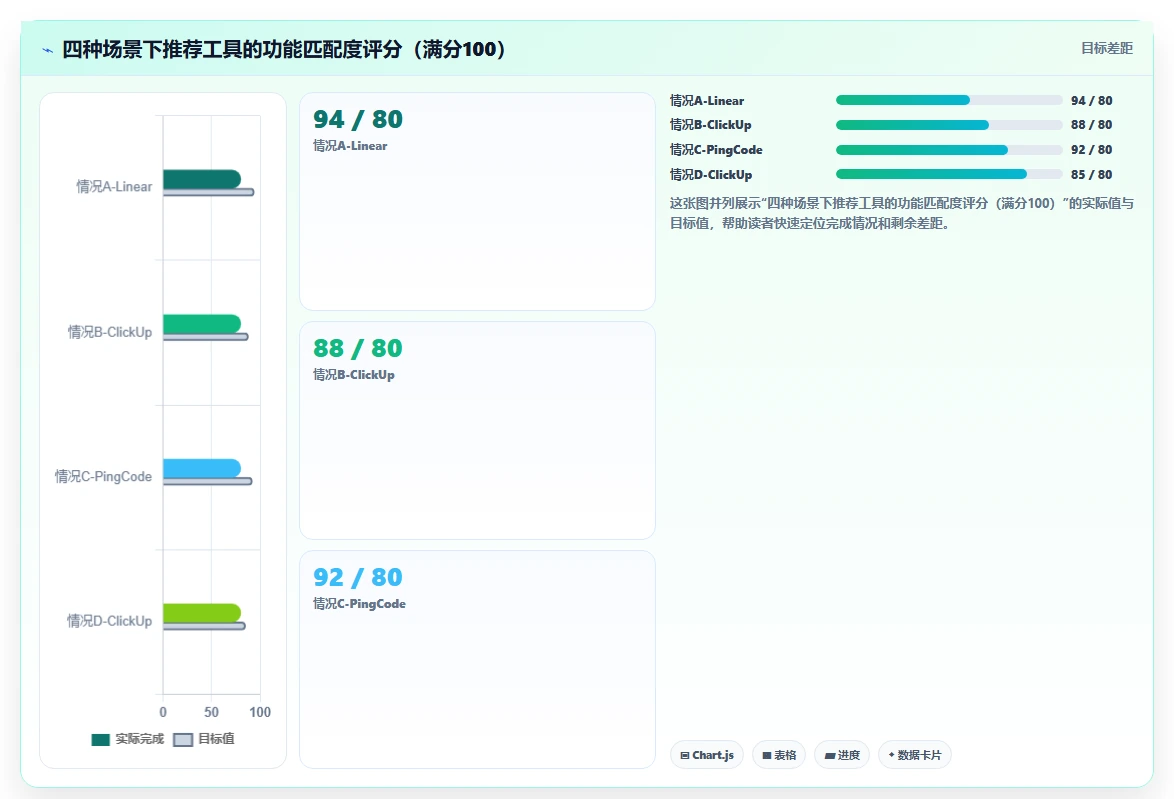Screen dimensions: 1174x799
Task: Click the 进度 tag
Action: pos(842,755)
